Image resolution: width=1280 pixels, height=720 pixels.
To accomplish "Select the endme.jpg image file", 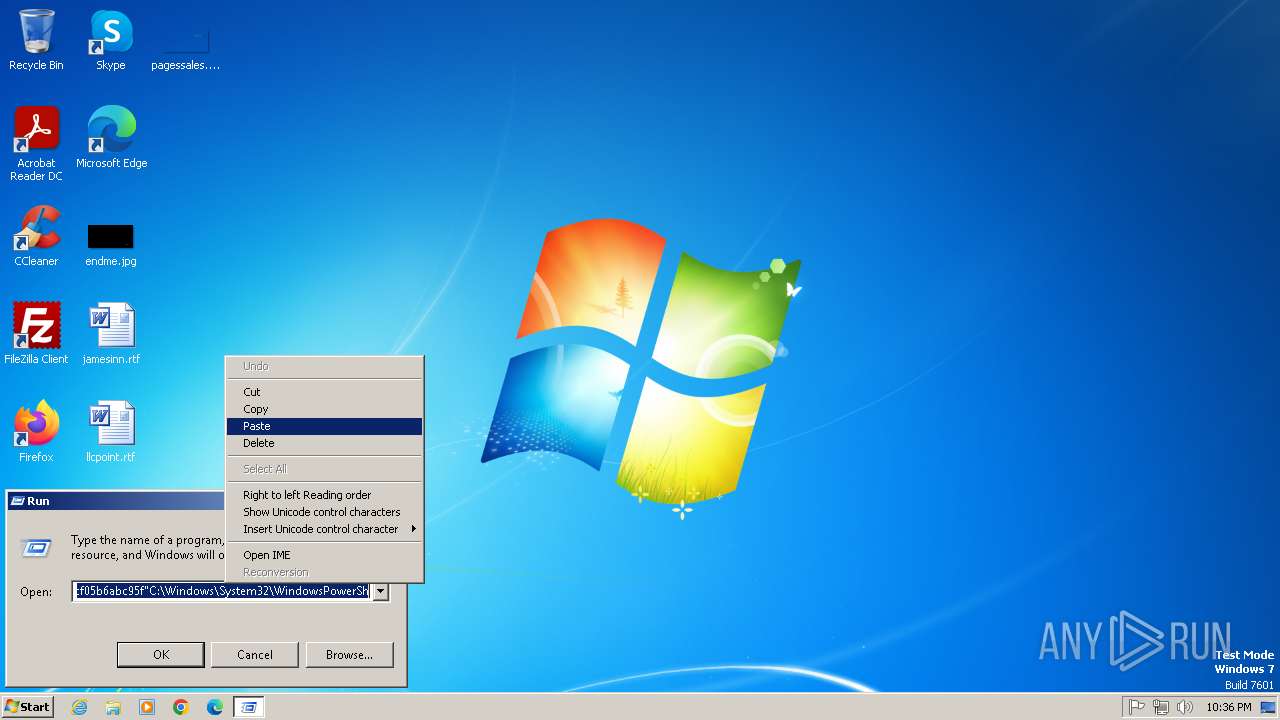I will pyautogui.click(x=111, y=244).
